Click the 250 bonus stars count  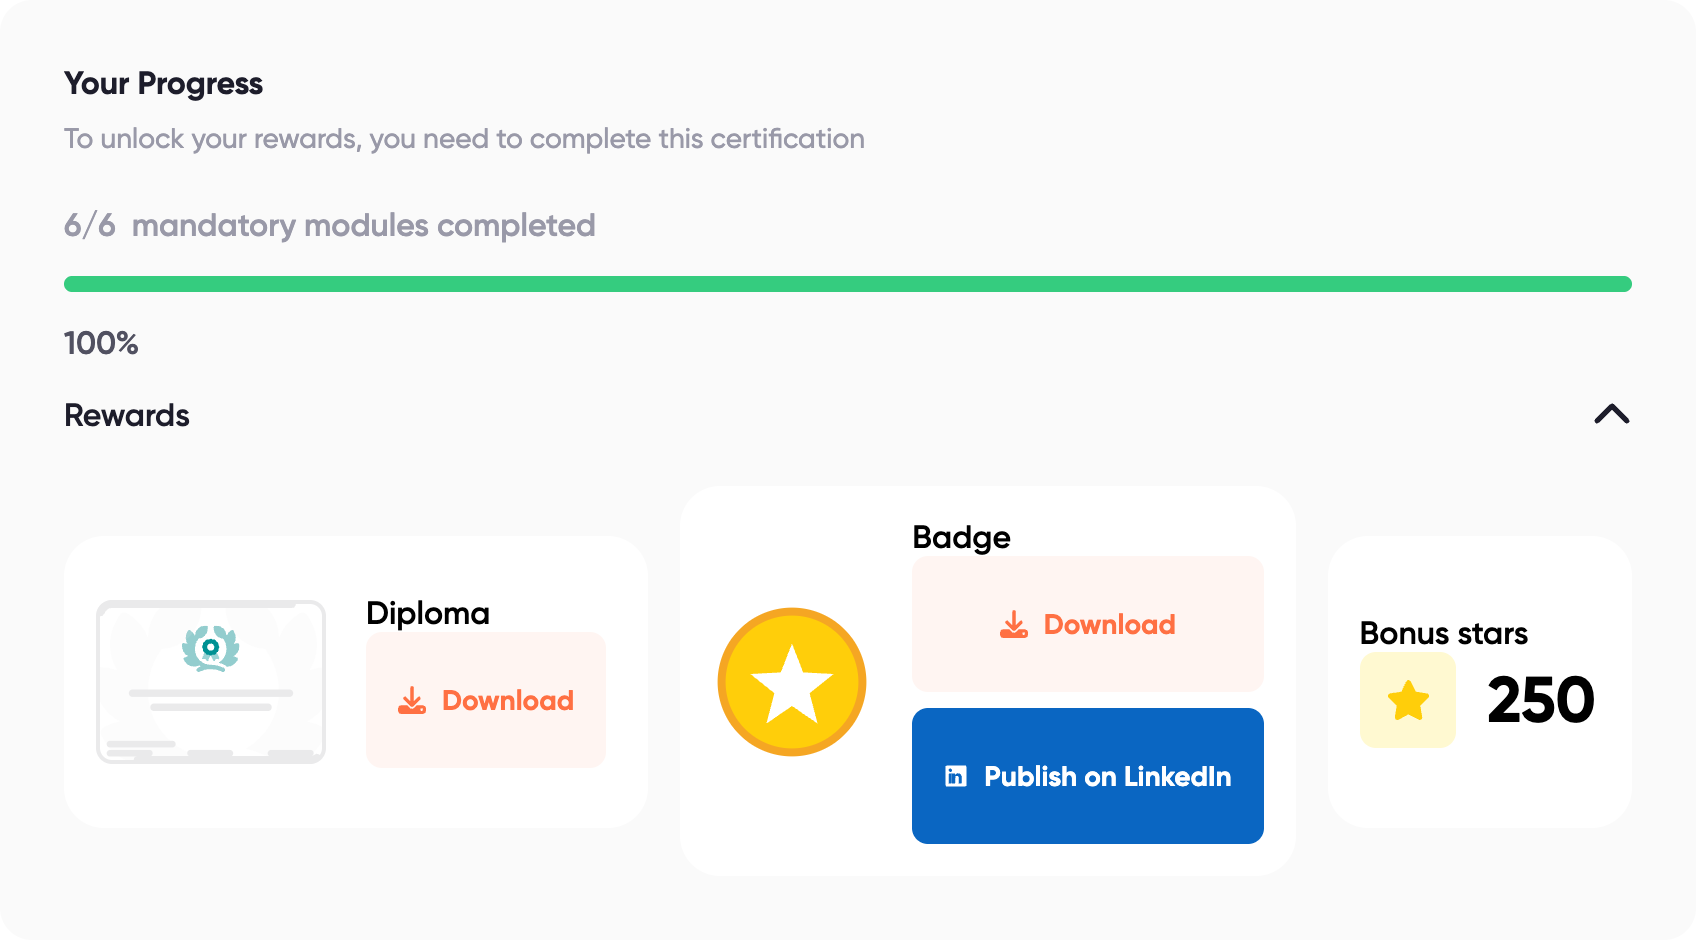[1541, 700]
